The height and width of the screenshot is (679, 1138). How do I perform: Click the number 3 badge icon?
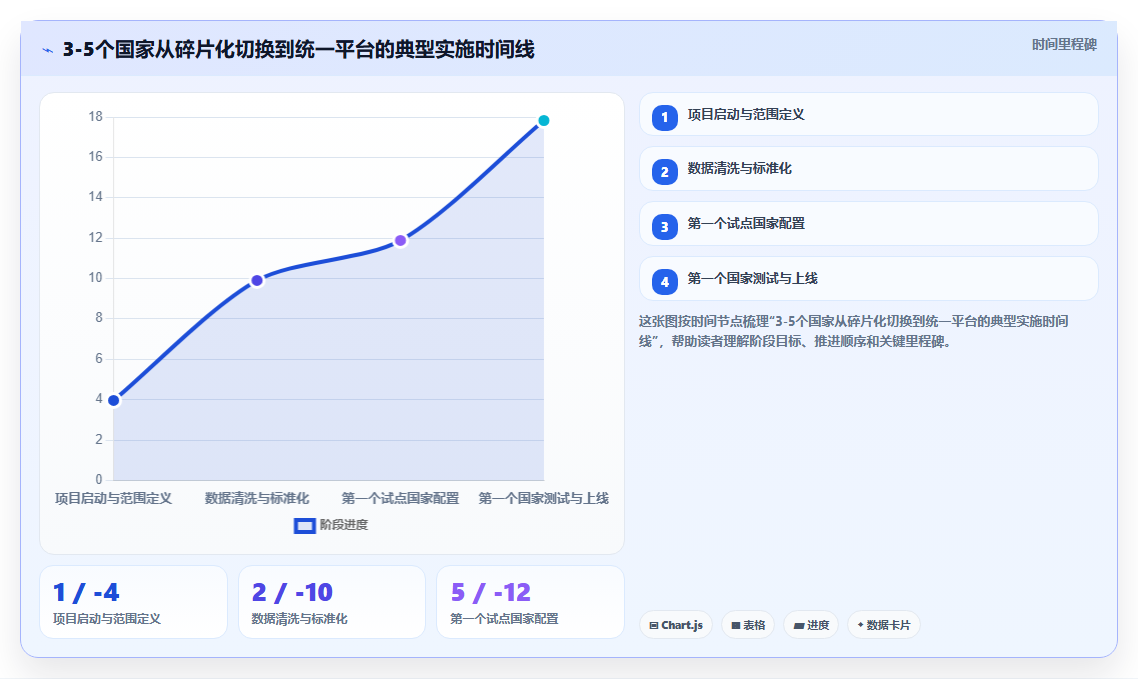point(665,227)
